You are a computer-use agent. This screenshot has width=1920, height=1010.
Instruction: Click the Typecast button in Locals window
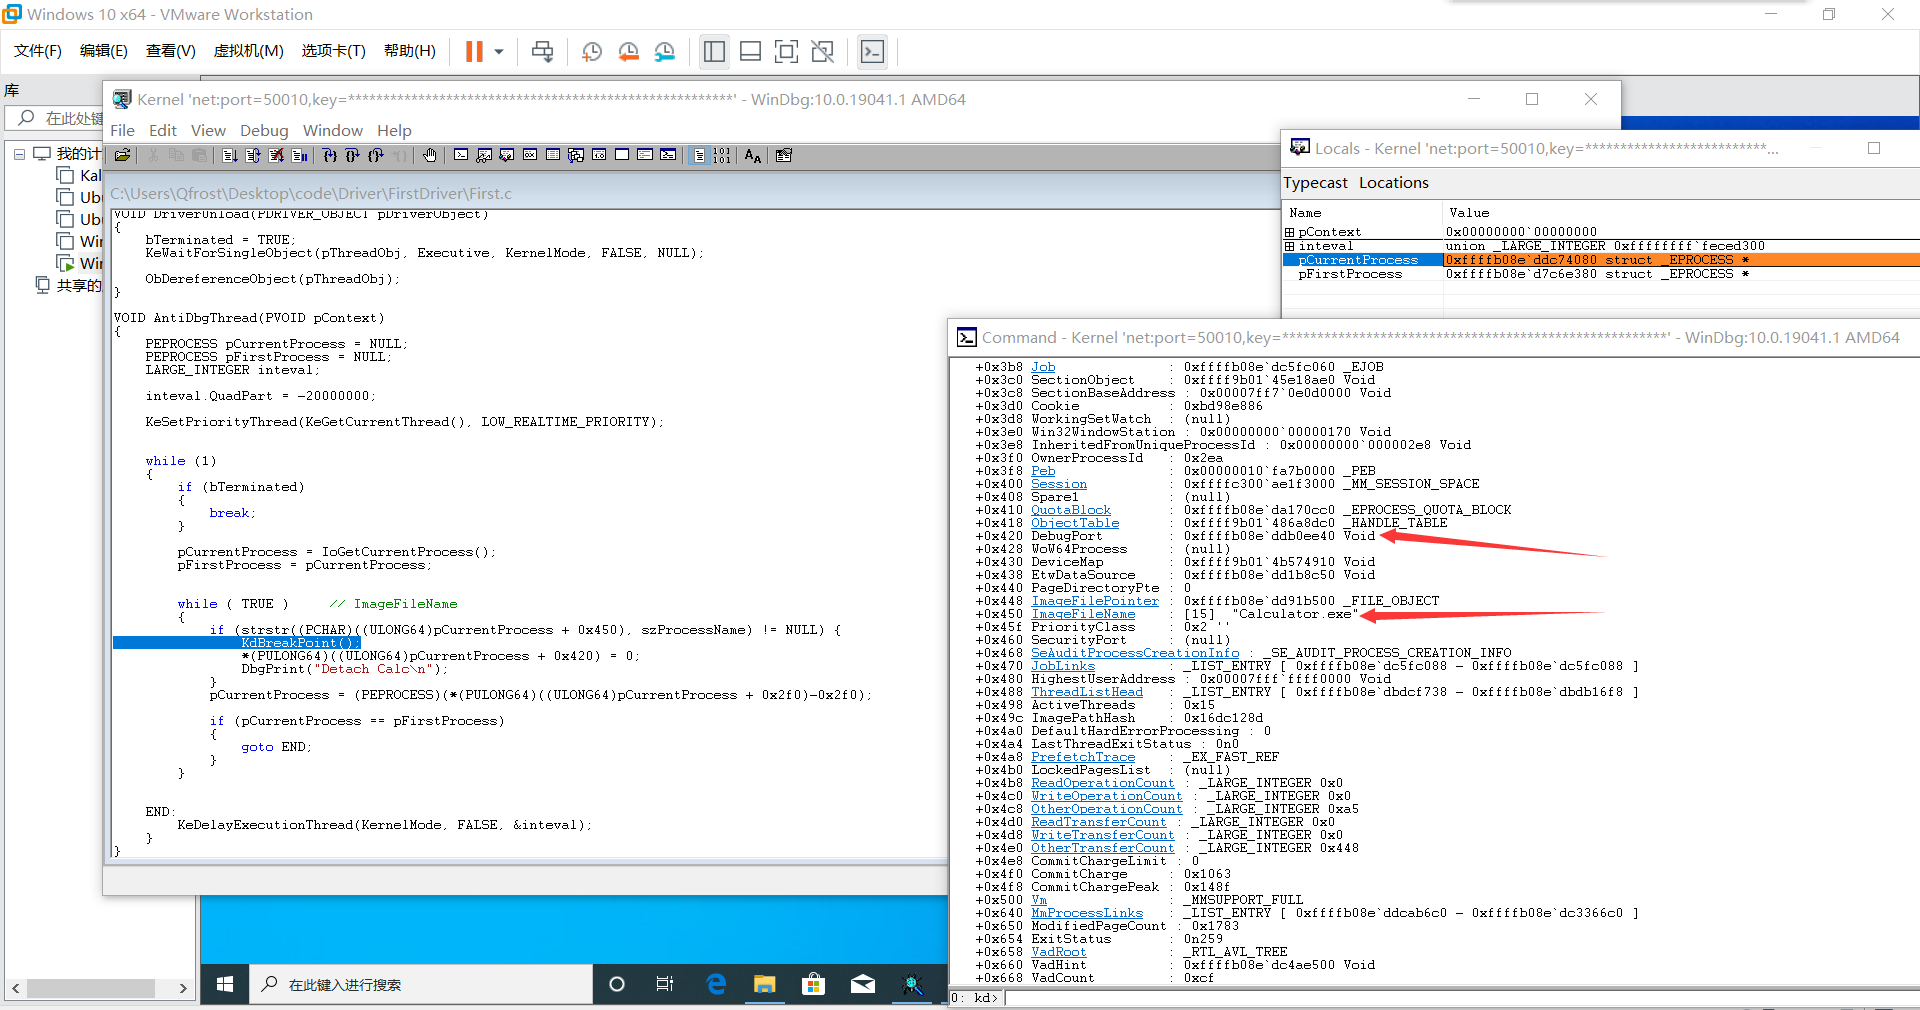1315,182
